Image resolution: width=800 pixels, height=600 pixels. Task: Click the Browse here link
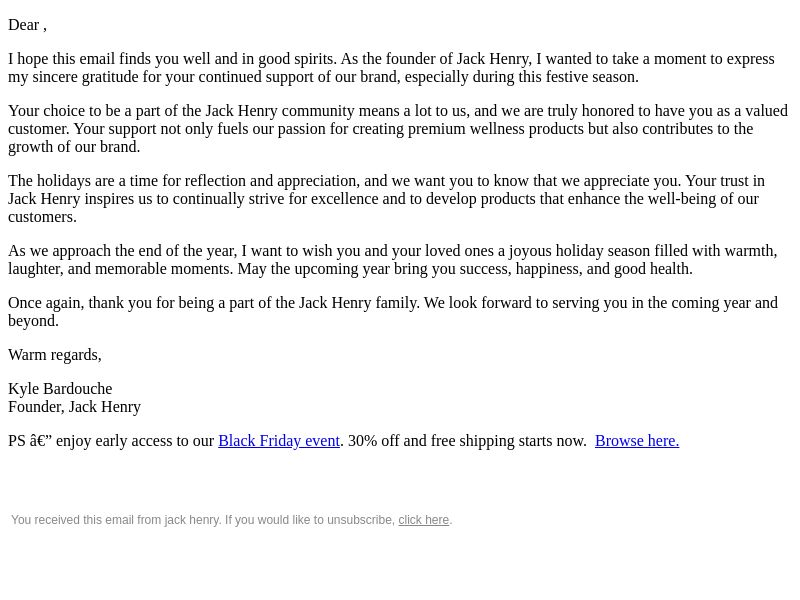point(636,441)
